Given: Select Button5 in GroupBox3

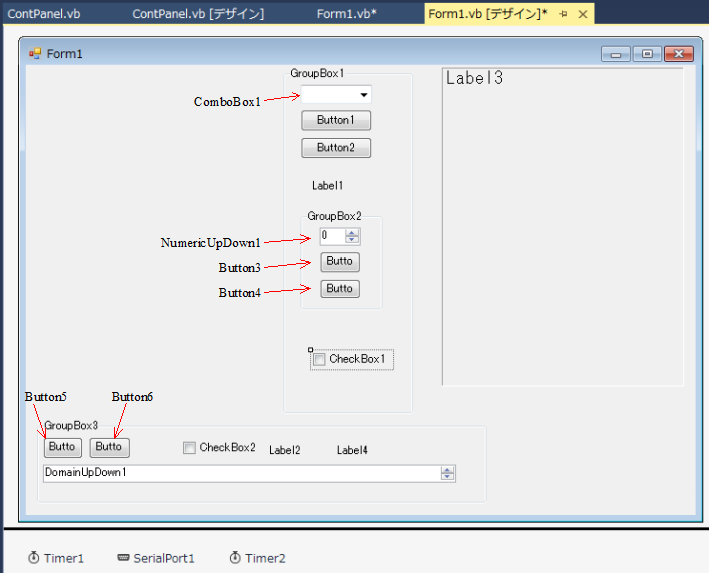Looking at the screenshot, I should (62, 447).
